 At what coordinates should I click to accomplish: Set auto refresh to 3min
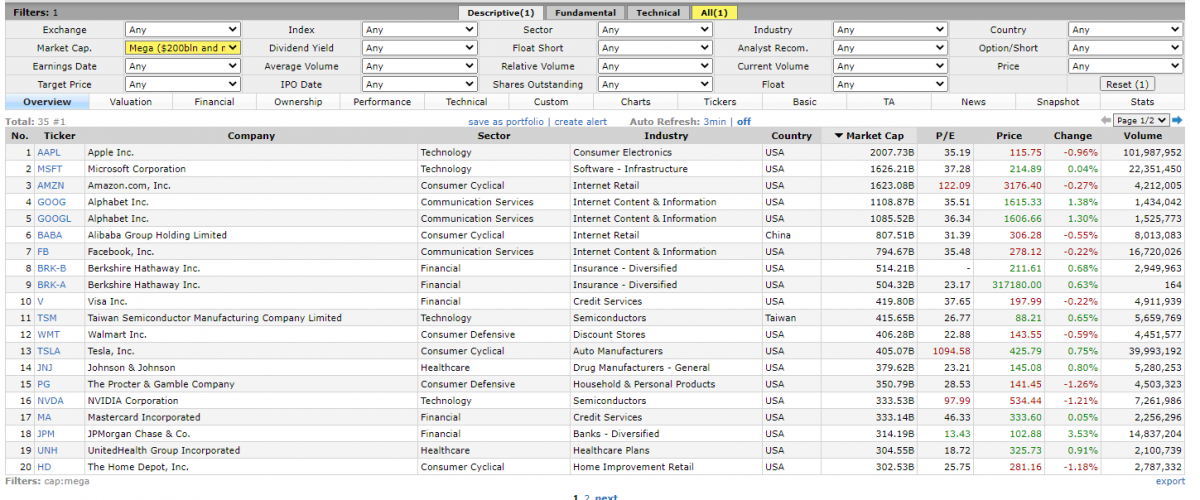(715, 121)
